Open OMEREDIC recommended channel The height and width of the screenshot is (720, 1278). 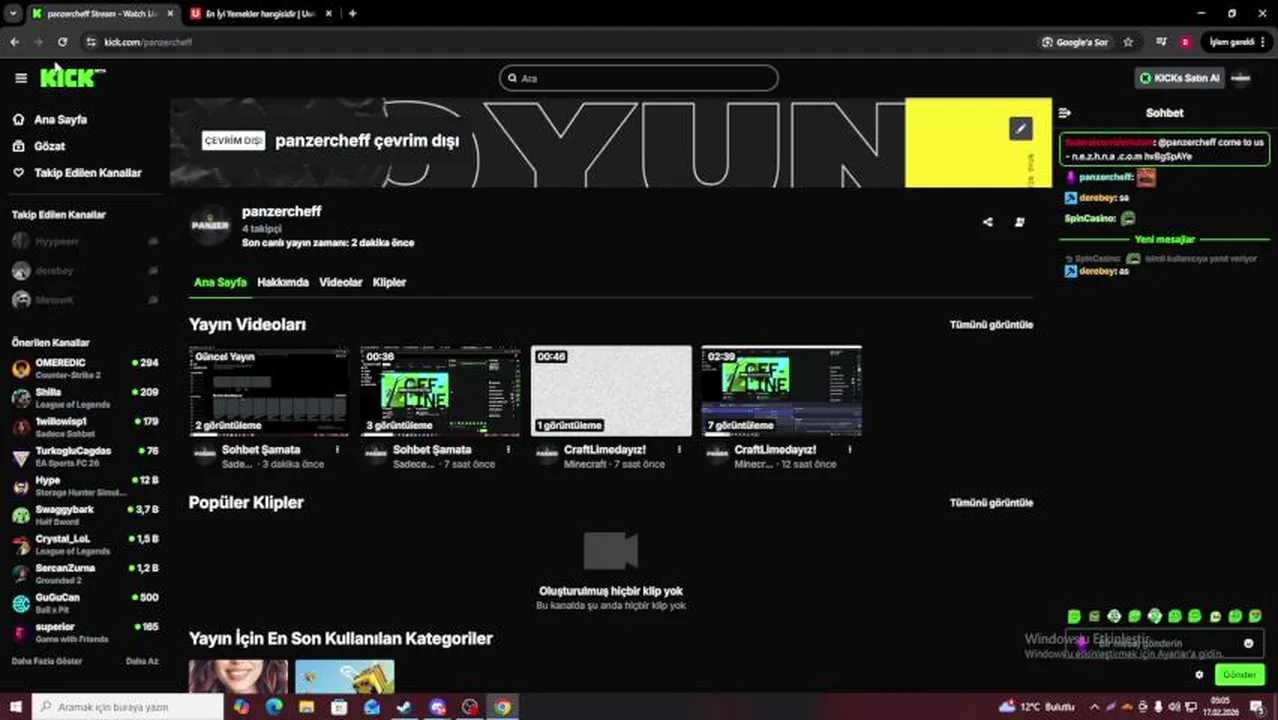click(85, 368)
